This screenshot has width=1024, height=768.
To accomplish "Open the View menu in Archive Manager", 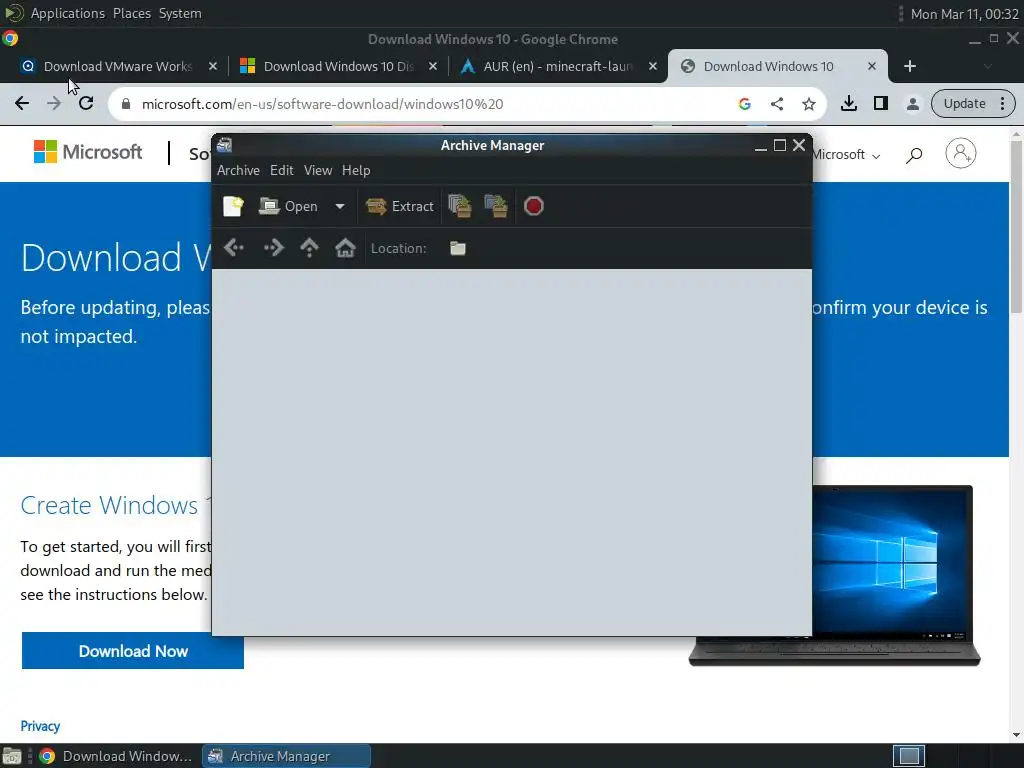I will pos(317,170).
